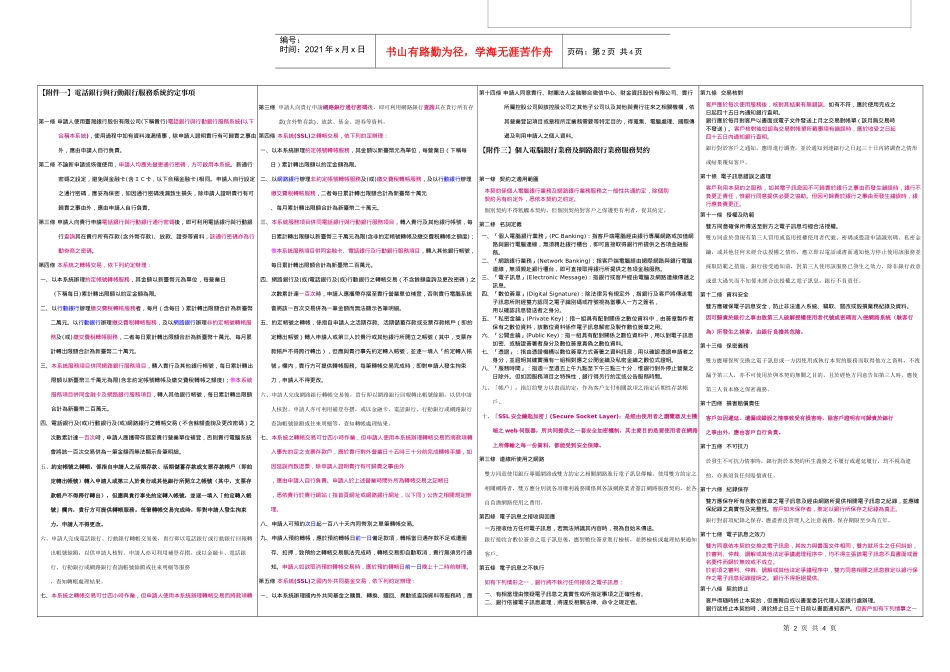Click the clause heading '第四條 電子訊息之接收與回應'
Image resolution: width=950 pixels, height=672 pixels.
tap(517, 517)
